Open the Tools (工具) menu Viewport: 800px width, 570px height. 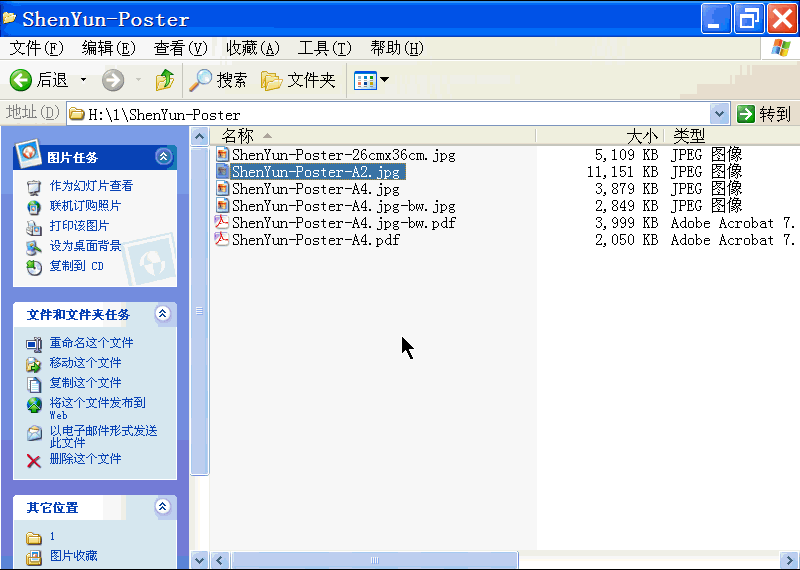point(324,48)
